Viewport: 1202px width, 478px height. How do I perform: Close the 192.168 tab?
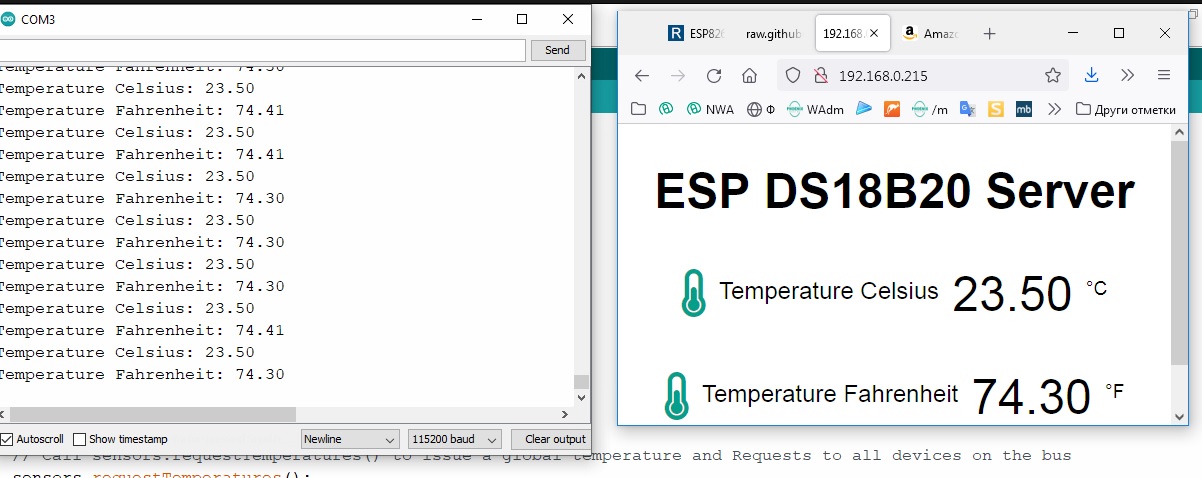tap(875, 33)
